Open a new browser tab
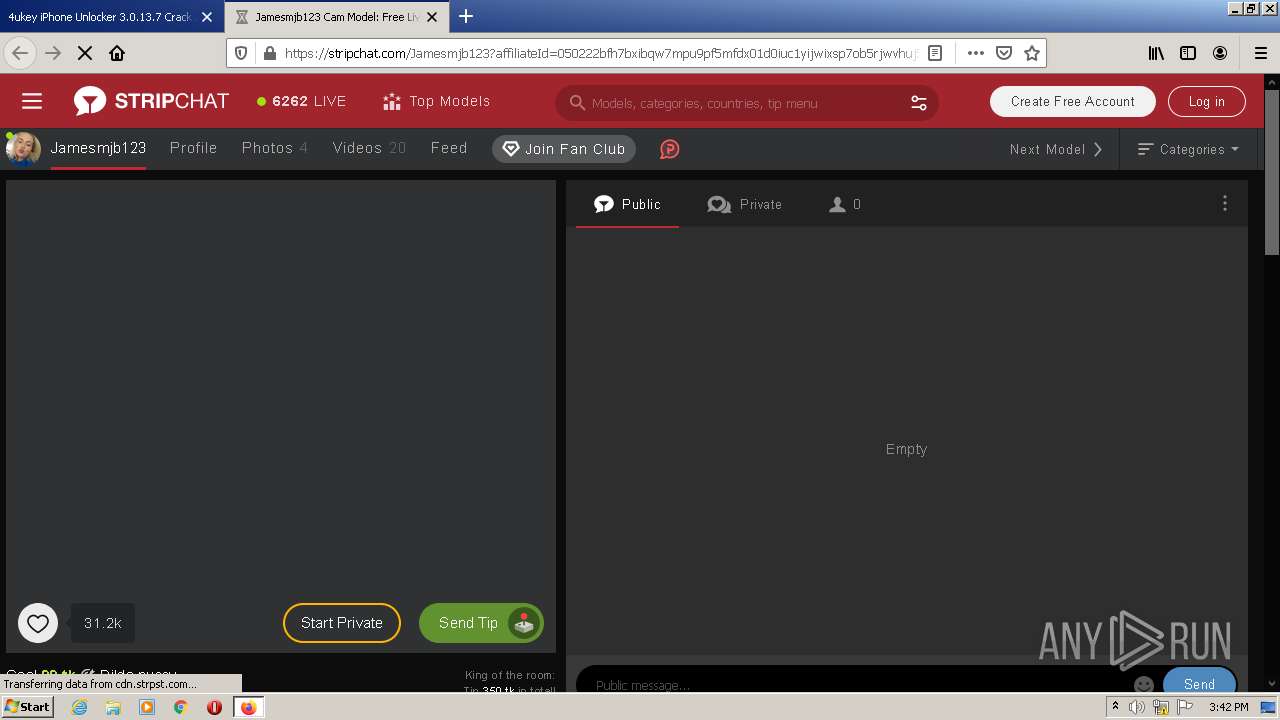 pos(465,16)
